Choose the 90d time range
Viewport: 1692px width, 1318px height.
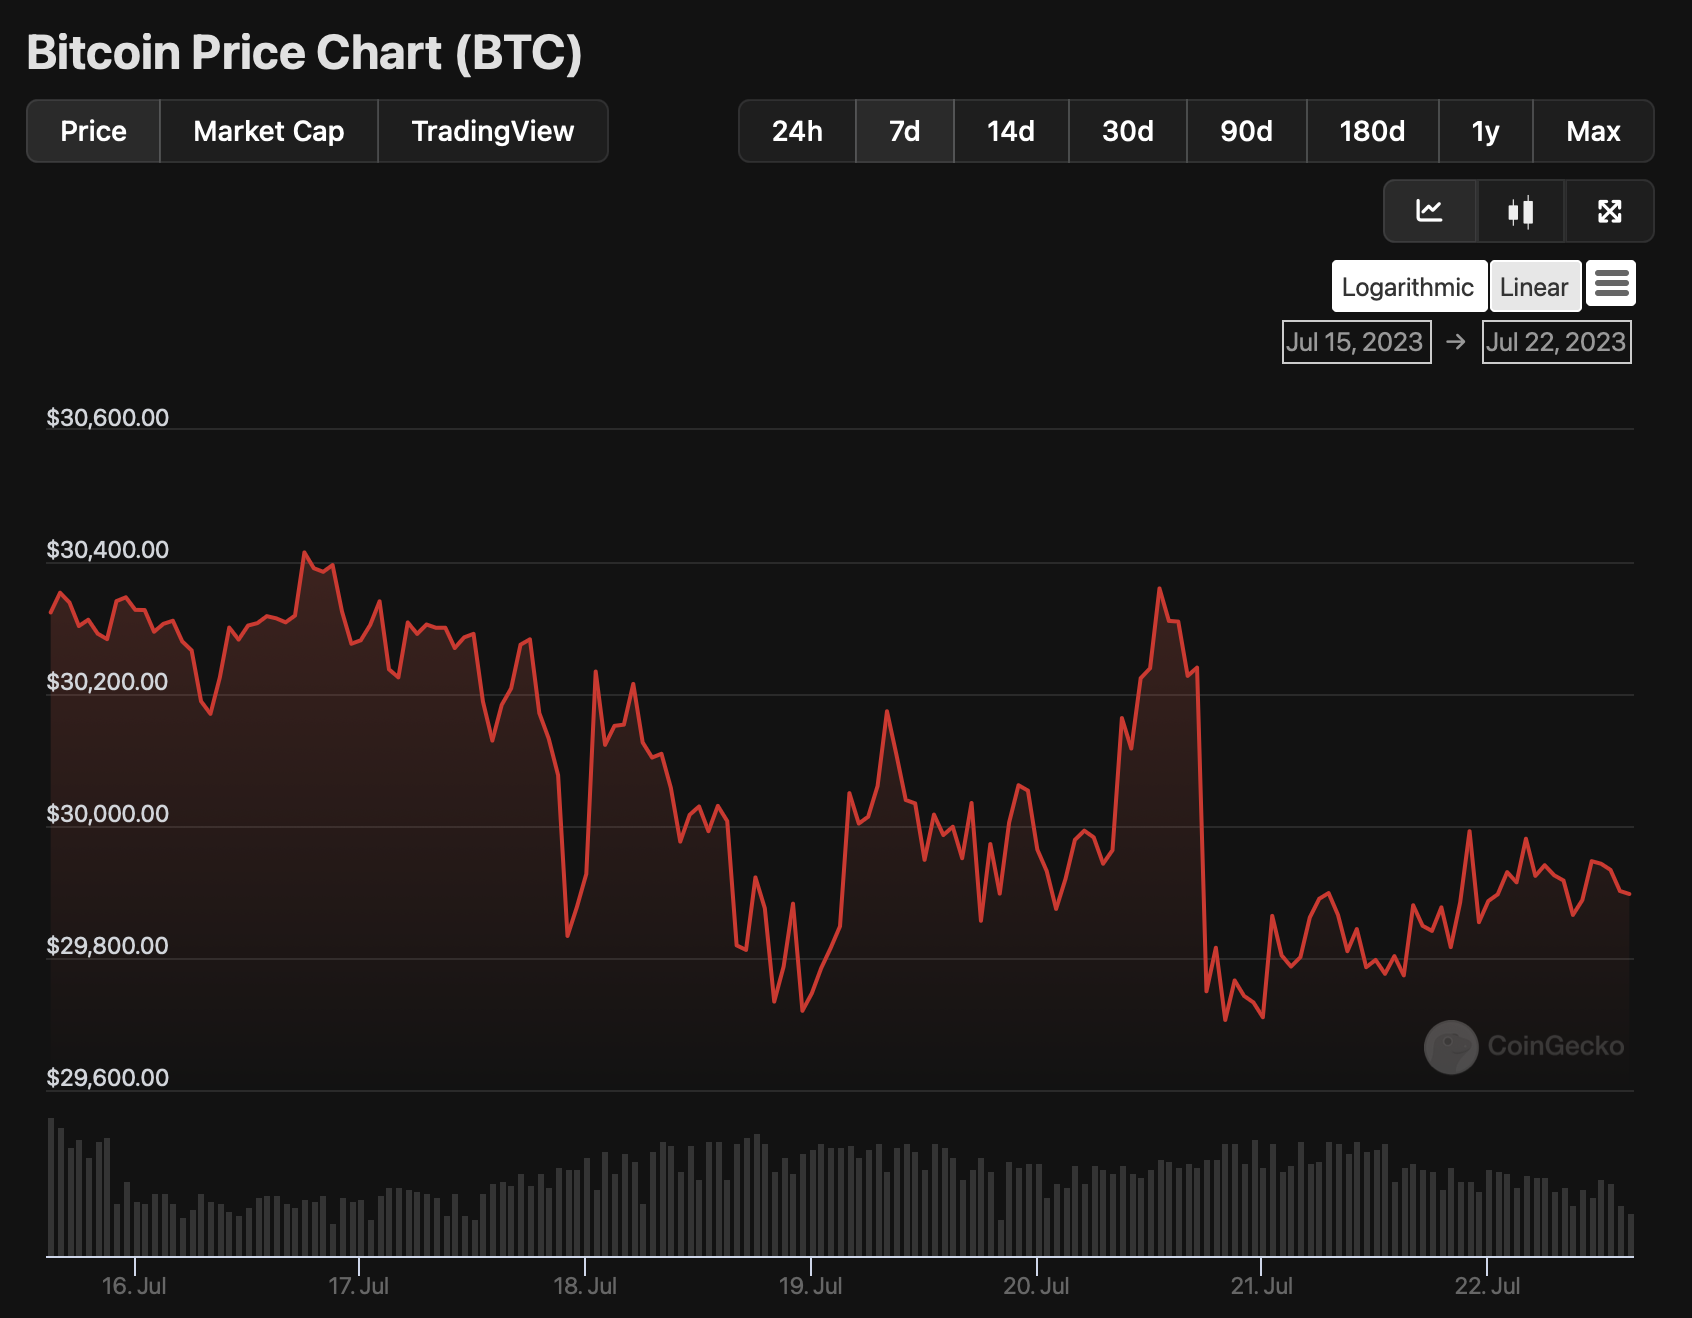[1247, 131]
